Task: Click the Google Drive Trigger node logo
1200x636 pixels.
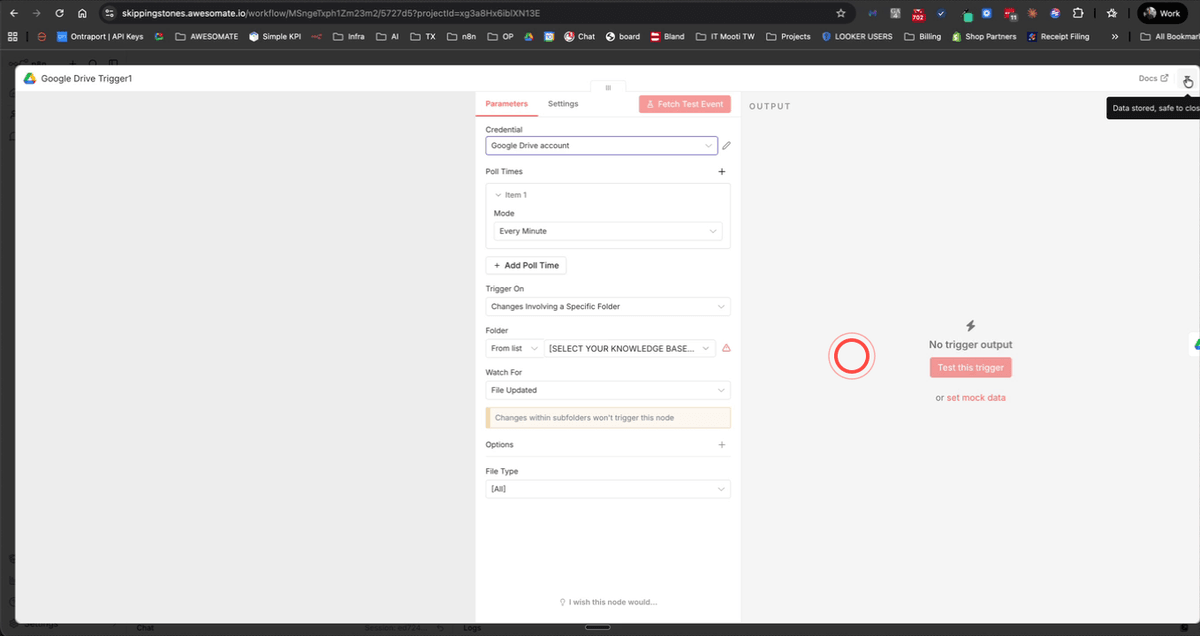Action: click(x=28, y=77)
